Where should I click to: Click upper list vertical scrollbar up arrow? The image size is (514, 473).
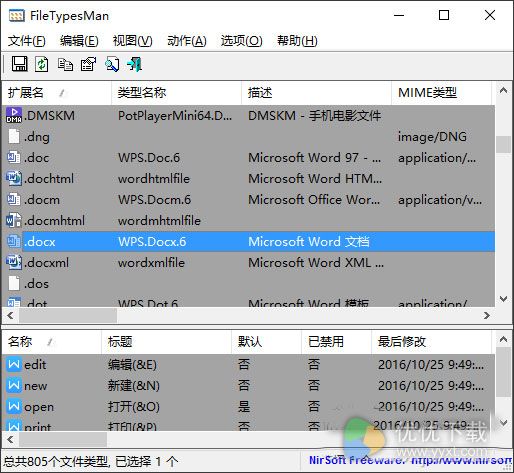(x=503, y=90)
